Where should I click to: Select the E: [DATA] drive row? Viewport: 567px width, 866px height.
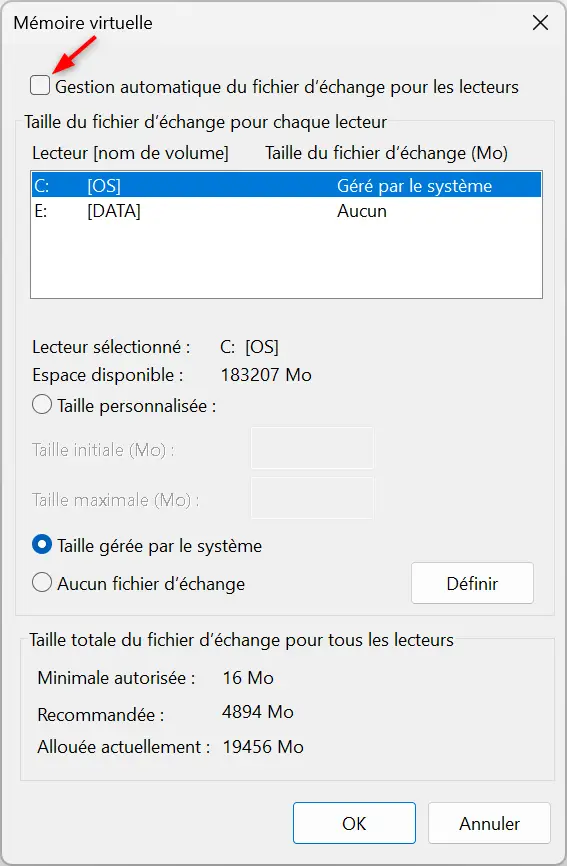pyautogui.click(x=286, y=211)
